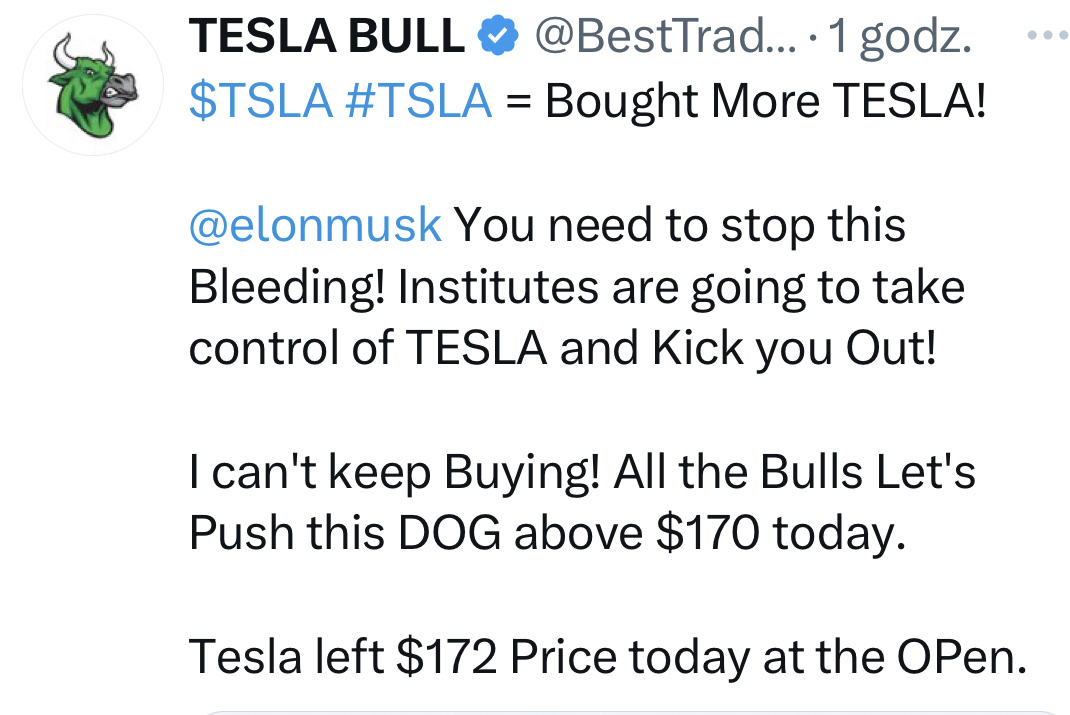Follow the $TSLA cashtag
The image size is (1070, 715).
(x=259, y=101)
